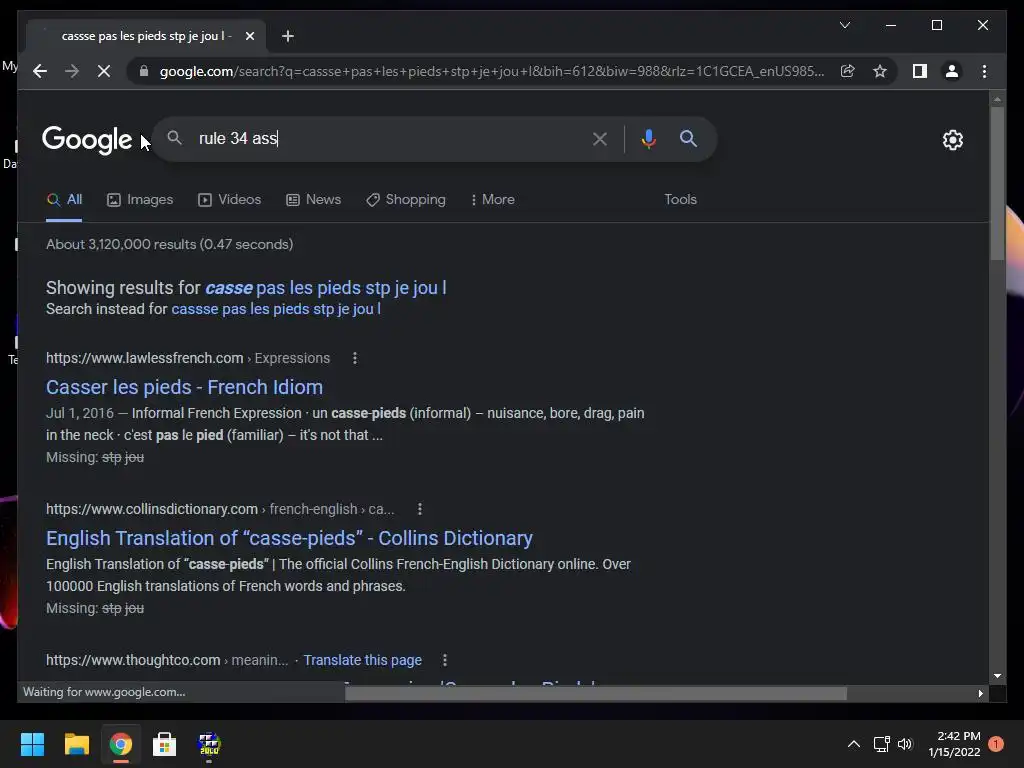Show hidden system tray icons chevron

pyautogui.click(x=854, y=744)
